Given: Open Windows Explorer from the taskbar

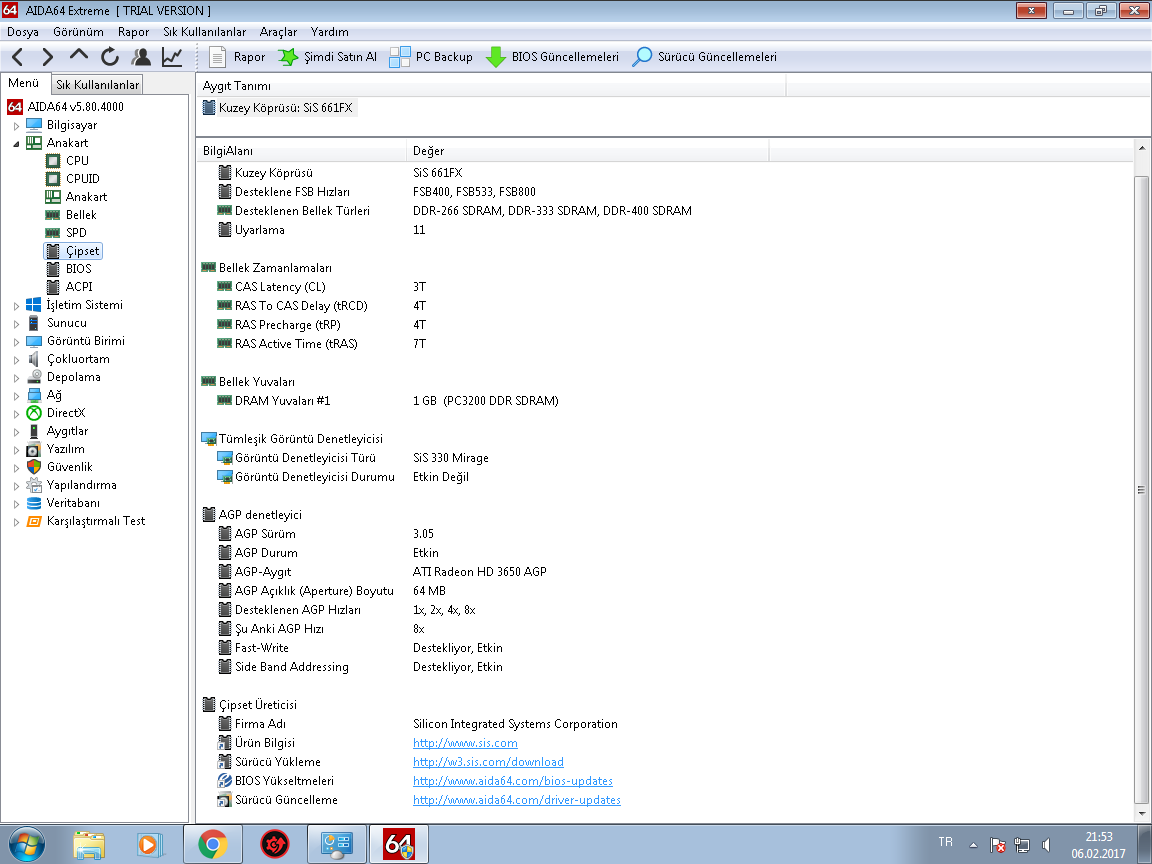Looking at the screenshot, I should [x=89, y=844].
